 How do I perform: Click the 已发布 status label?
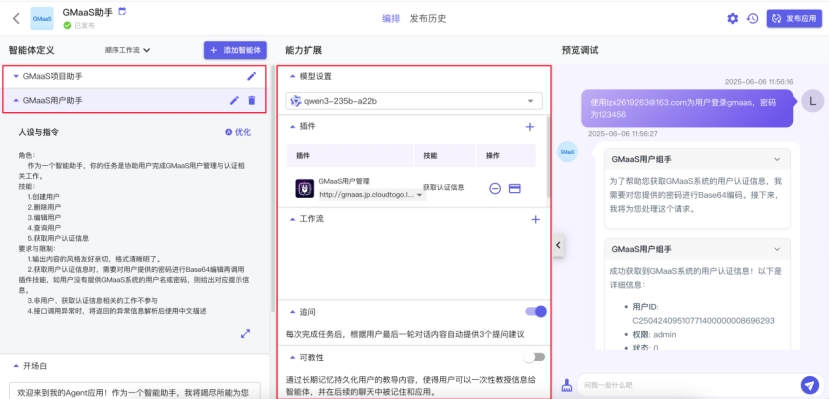(85, 25)
